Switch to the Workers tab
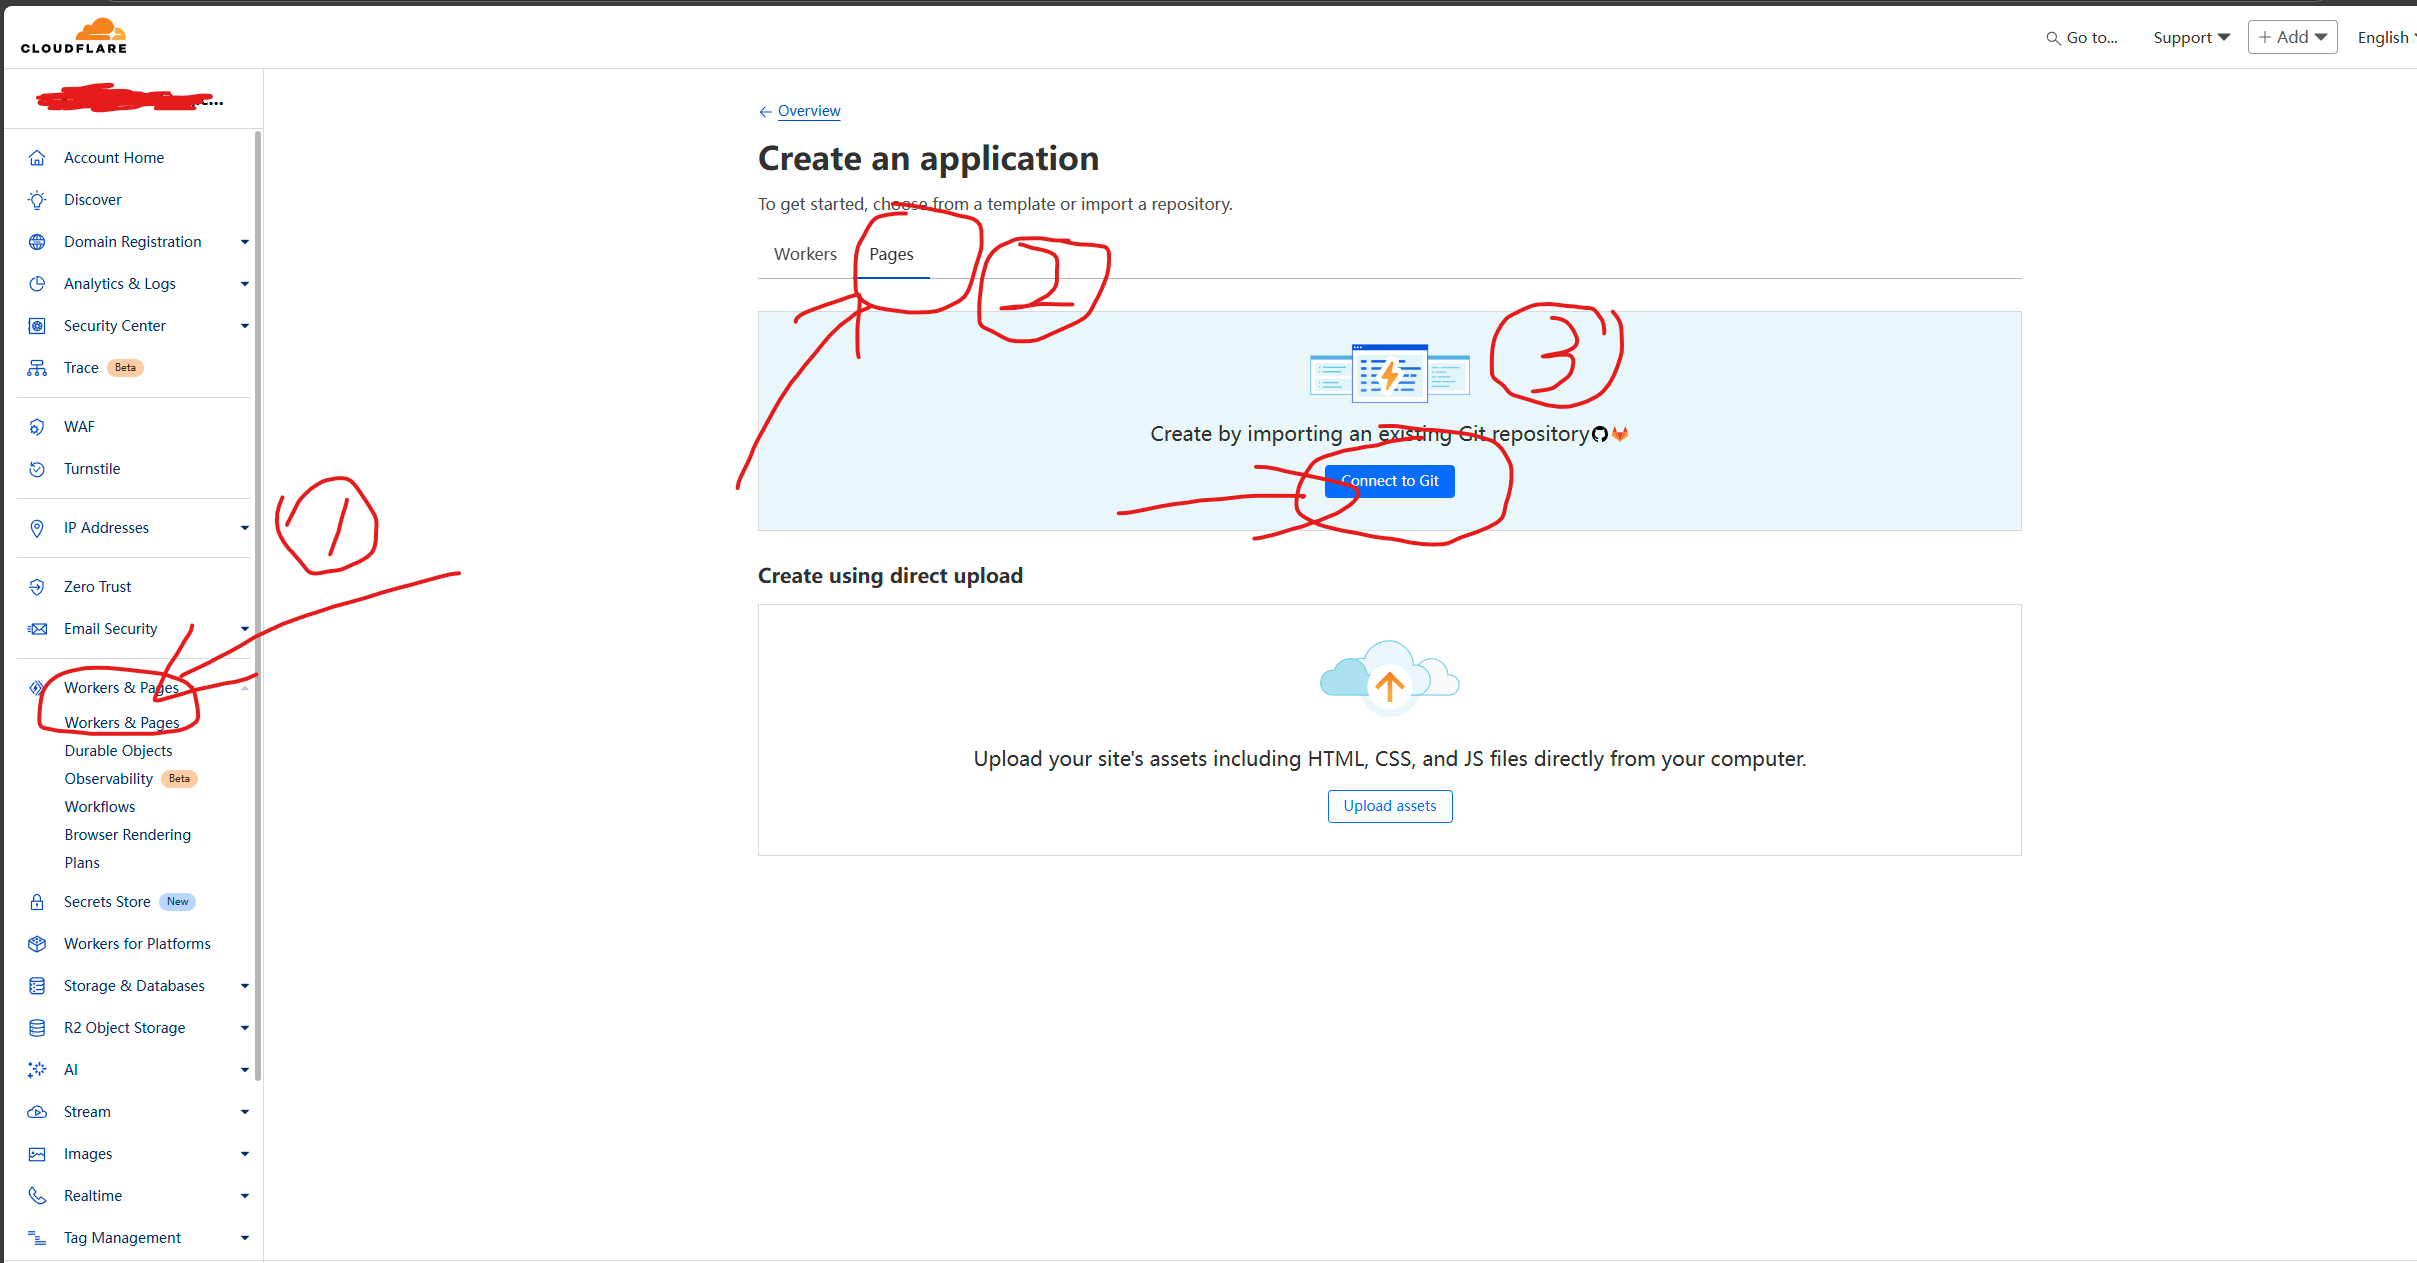 coord(805,254)
